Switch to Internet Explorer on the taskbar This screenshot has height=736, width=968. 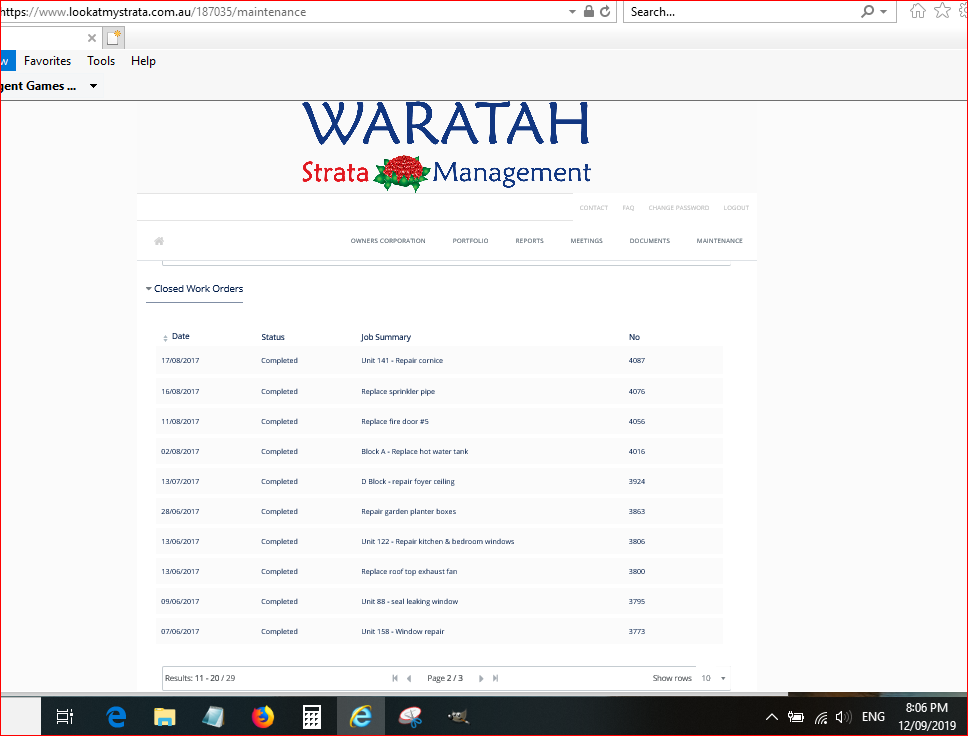(x=361, y=716)
